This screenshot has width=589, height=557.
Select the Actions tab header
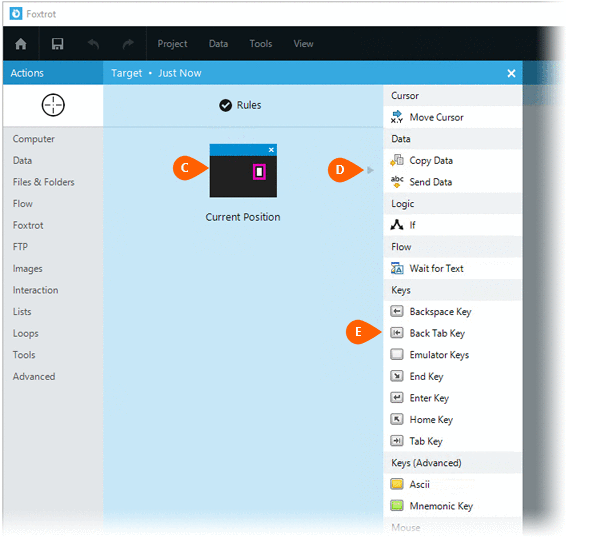click(53, 73)
